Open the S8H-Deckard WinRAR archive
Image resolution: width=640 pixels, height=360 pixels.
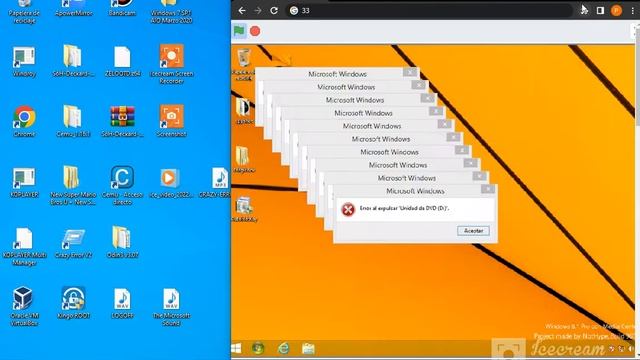(122, 121)
